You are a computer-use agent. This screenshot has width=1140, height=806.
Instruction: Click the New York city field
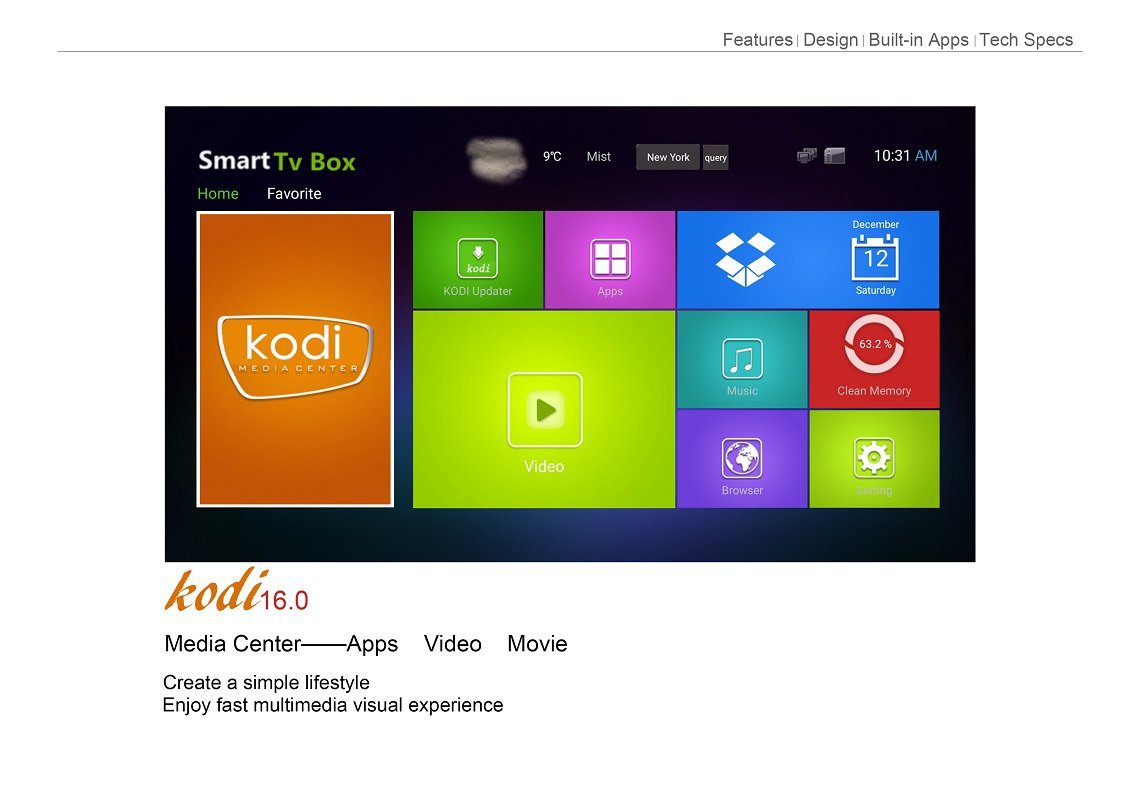pyautogui.click(x=668, y=157)
